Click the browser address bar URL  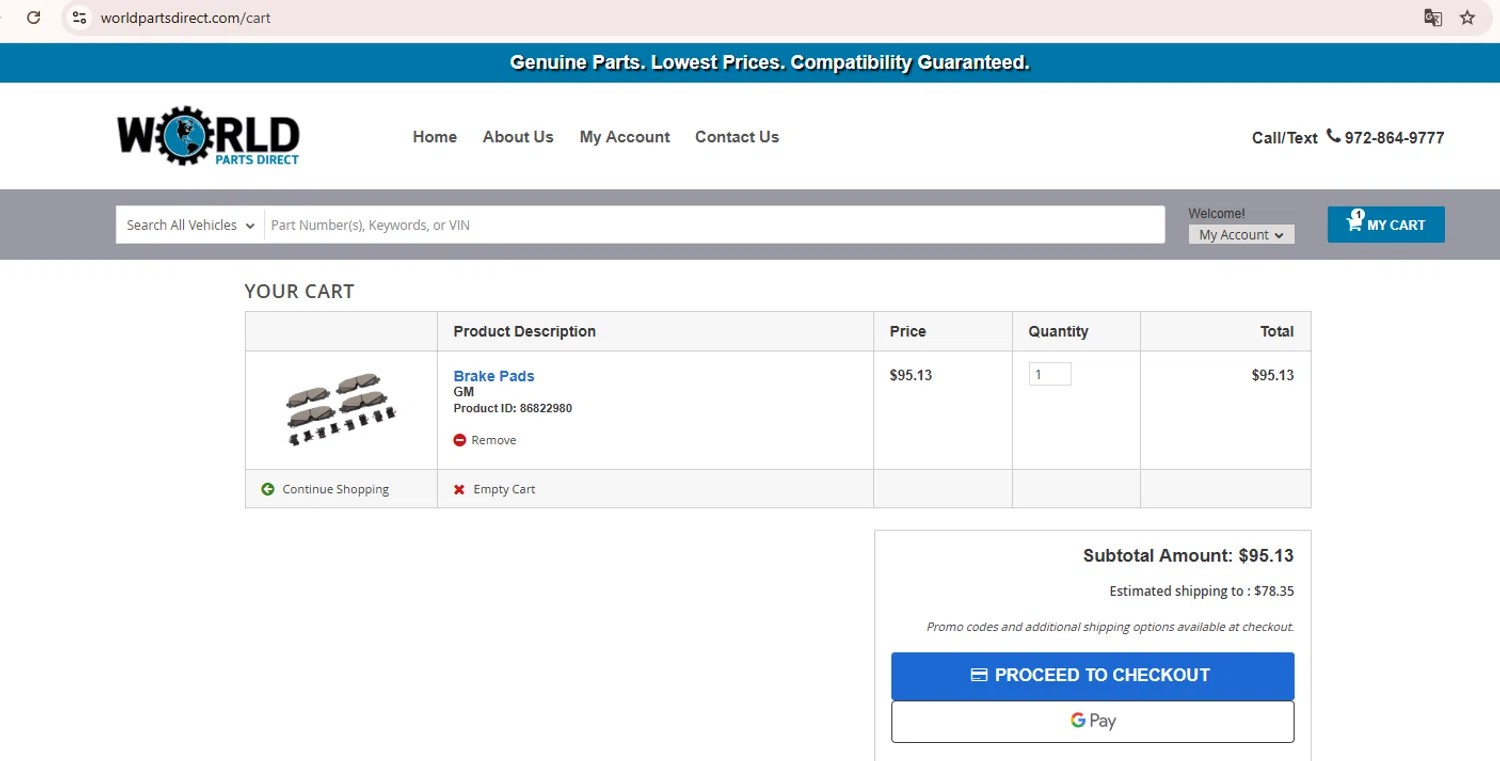pos(186,18)
